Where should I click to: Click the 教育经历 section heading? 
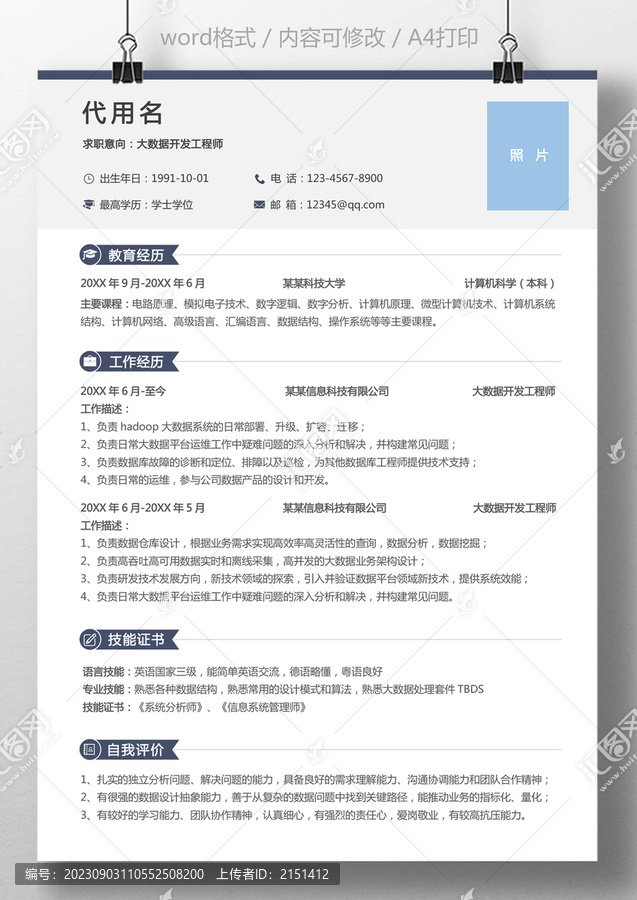click(136, 255)
